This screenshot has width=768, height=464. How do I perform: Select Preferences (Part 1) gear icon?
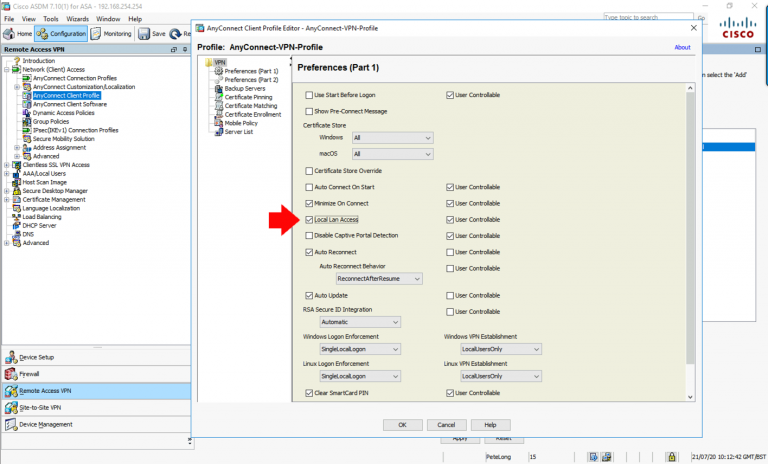[x=218, y=71]
